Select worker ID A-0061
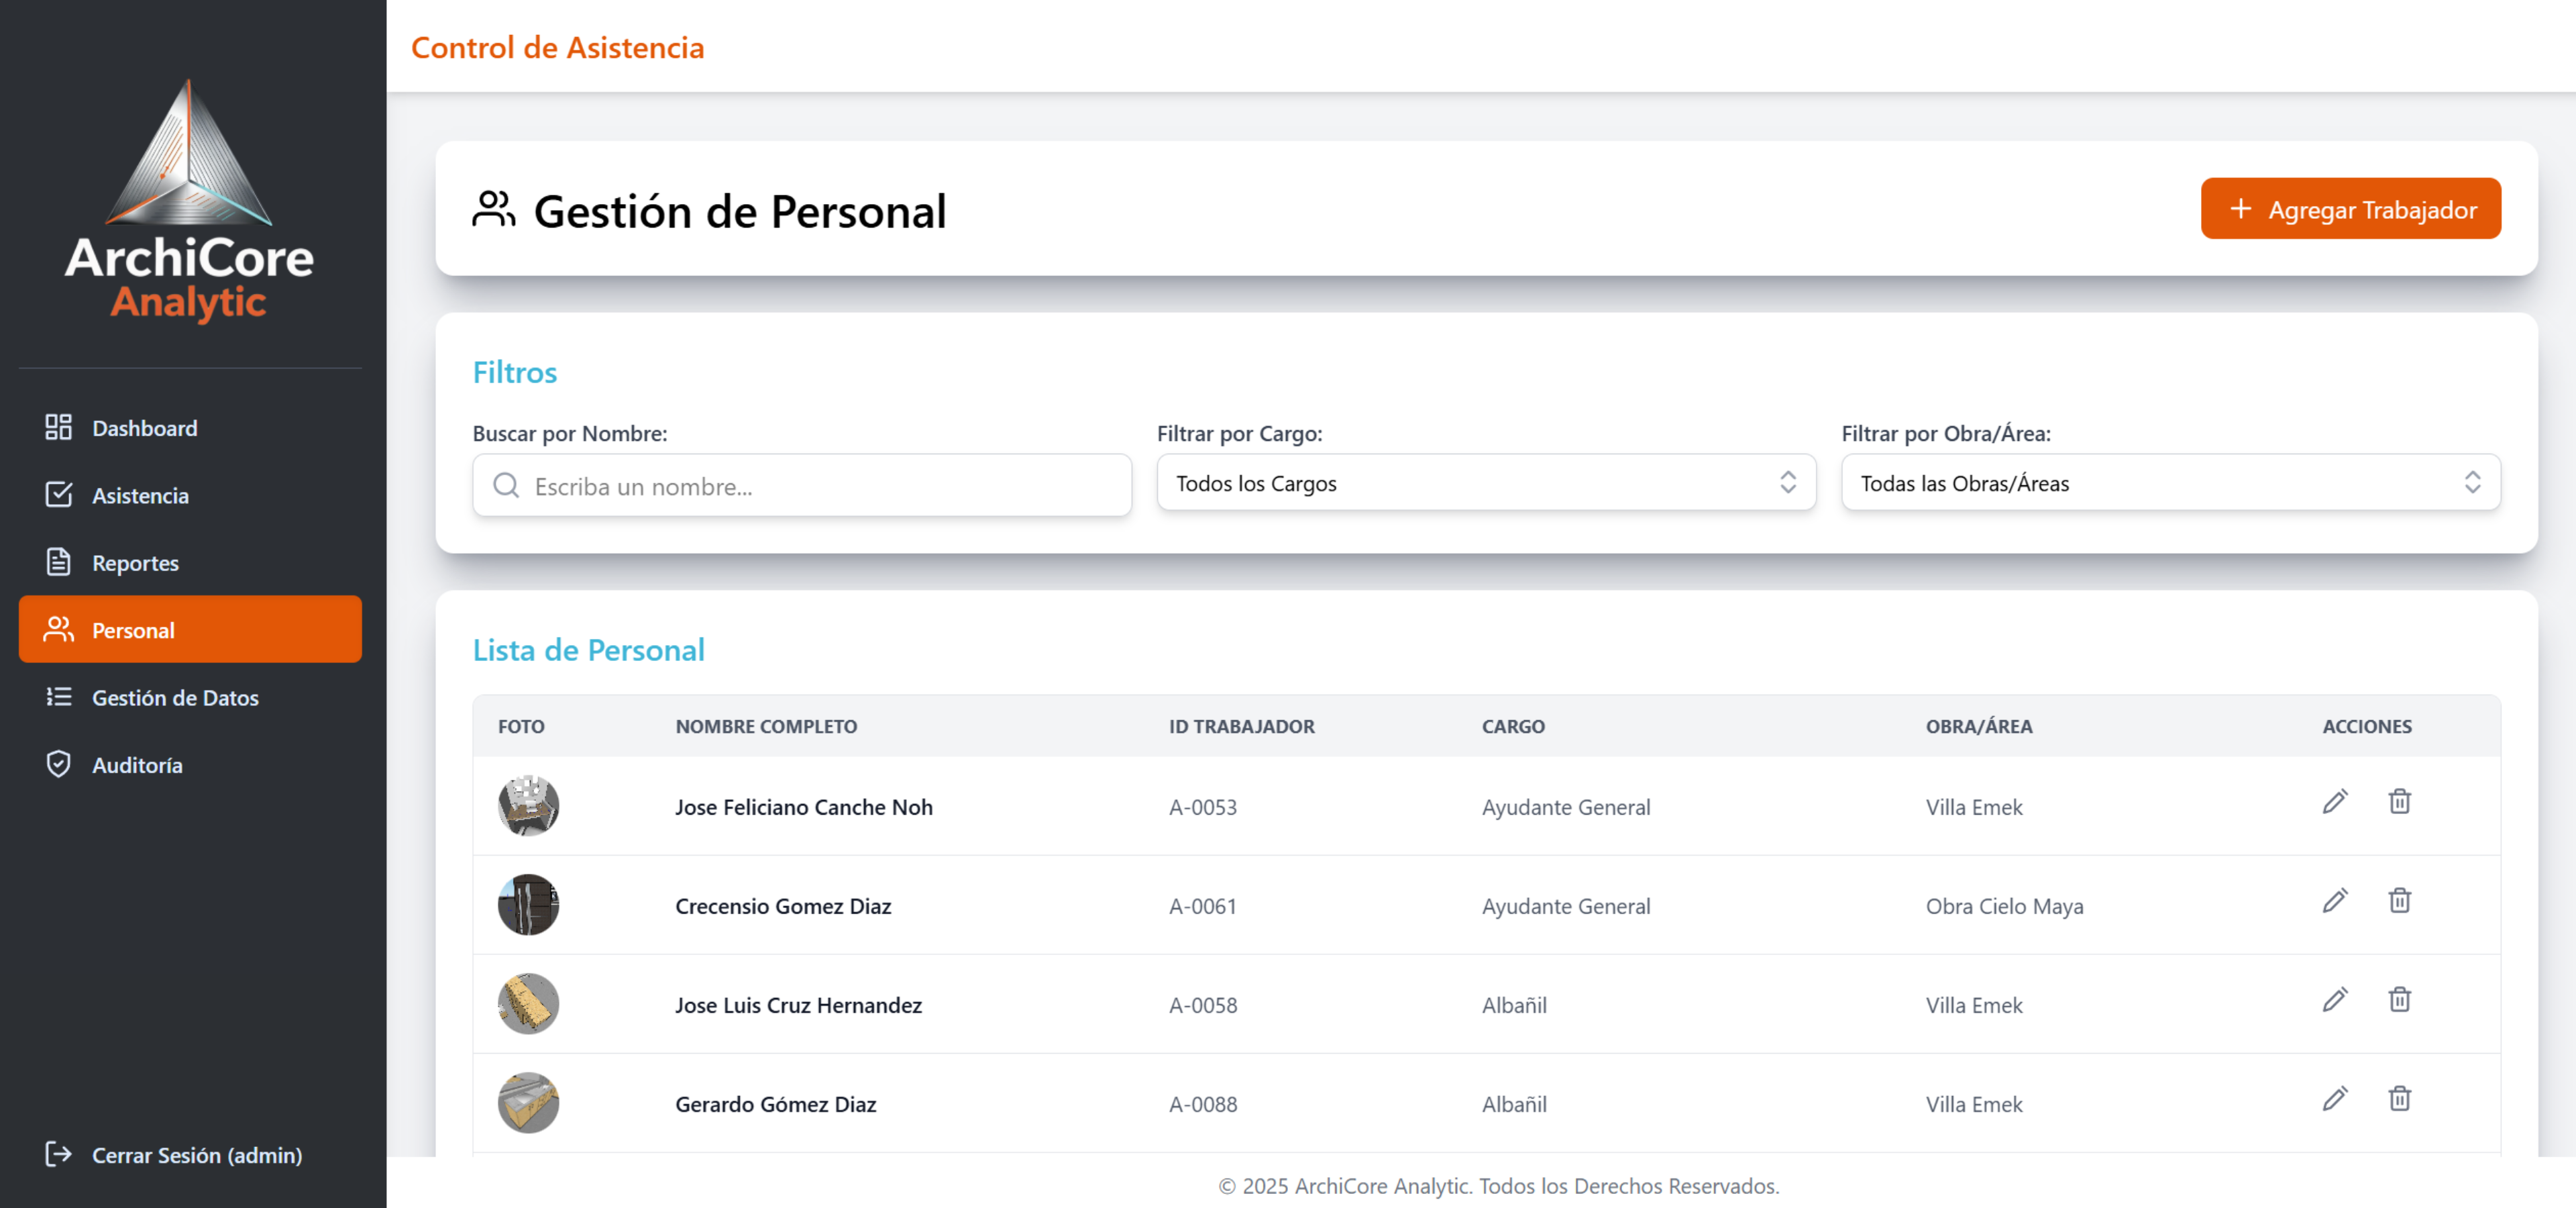 click(x=1203, y=906)
